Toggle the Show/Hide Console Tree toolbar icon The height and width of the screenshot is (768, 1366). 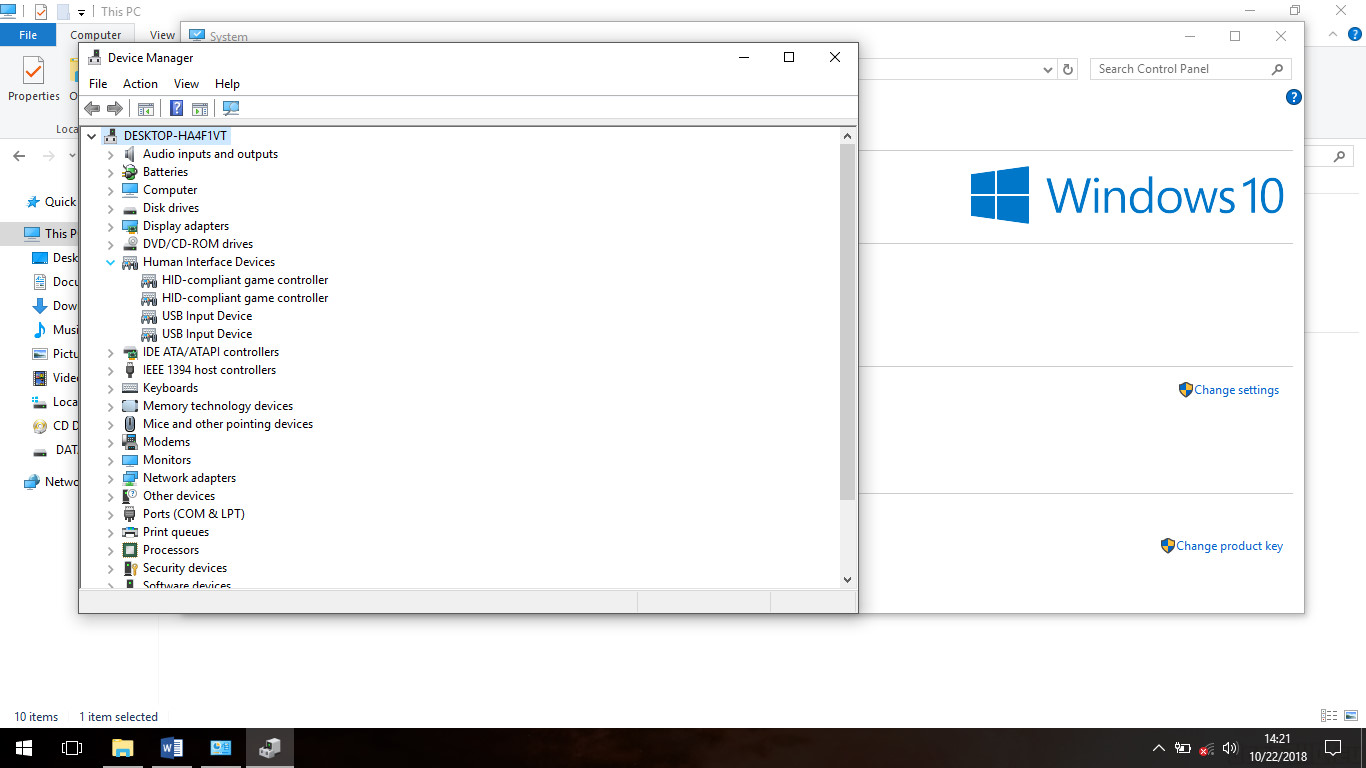pyautogui.click(x=146, y=108)
